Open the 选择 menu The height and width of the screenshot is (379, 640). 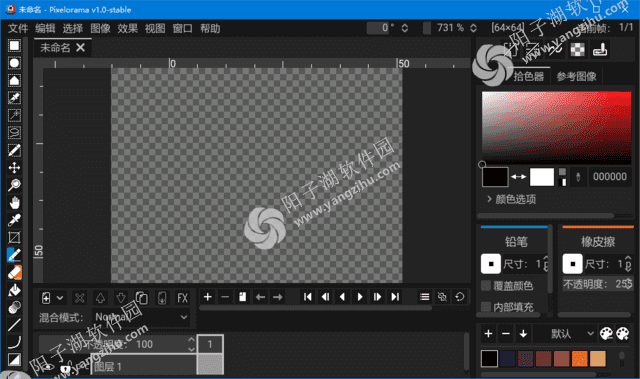click(73, 28)
